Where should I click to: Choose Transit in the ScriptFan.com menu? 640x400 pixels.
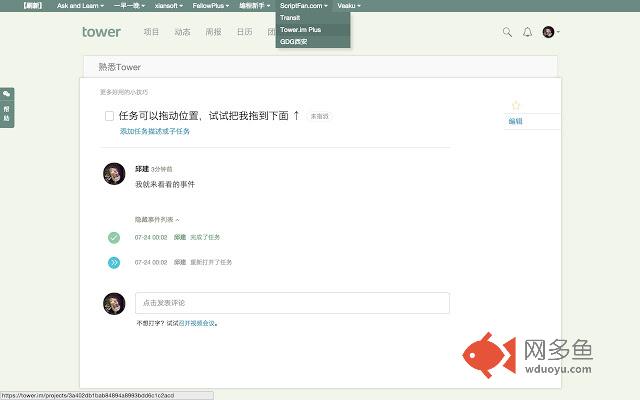point(291,18)
